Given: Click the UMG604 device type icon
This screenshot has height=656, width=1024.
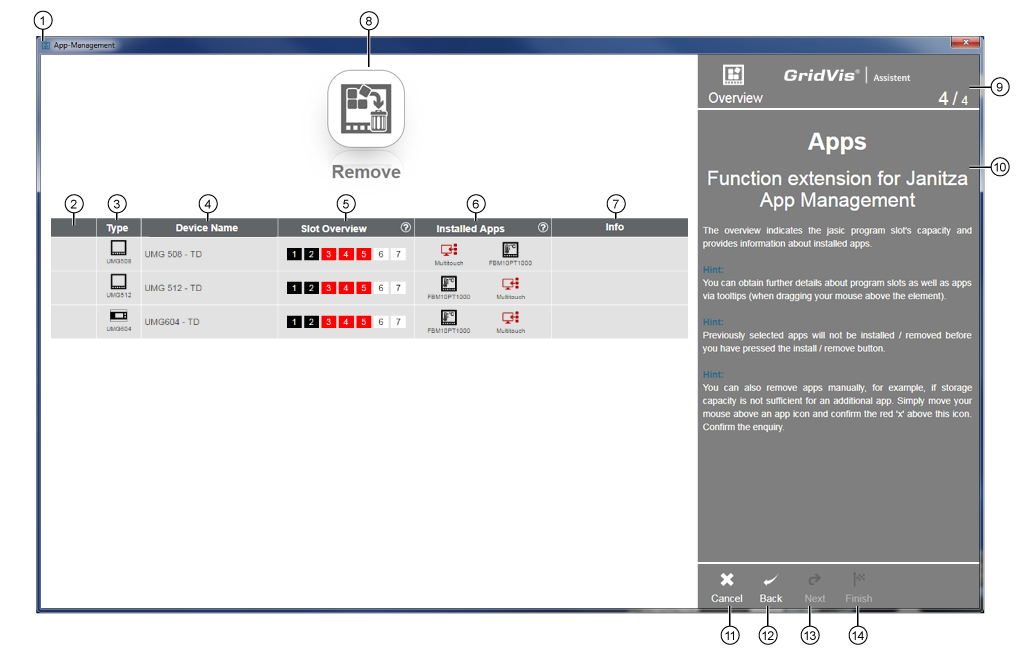Looking at the screenshot, I should pyautogui.click(x=118, y=317).
